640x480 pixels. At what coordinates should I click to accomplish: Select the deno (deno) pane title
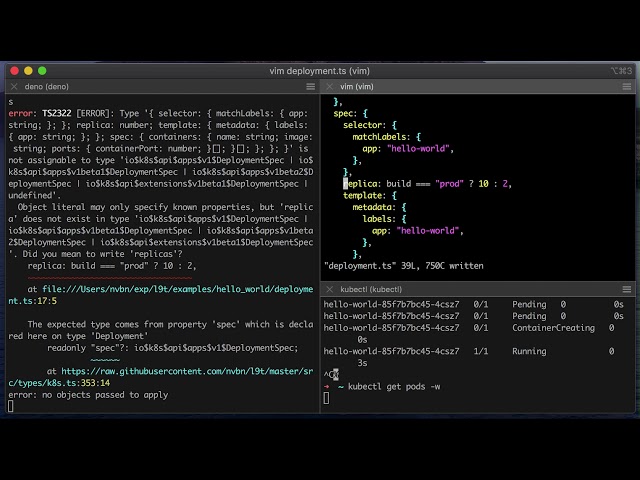pyautogui.click(x=47, y=87)
